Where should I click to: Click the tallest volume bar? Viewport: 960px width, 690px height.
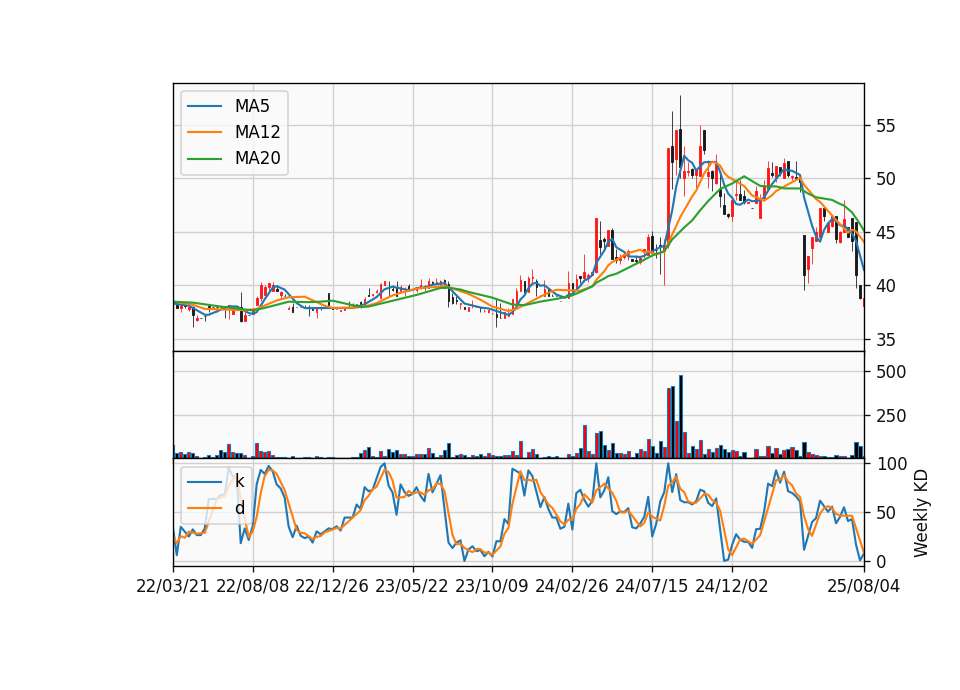click(x=681, y=417)
